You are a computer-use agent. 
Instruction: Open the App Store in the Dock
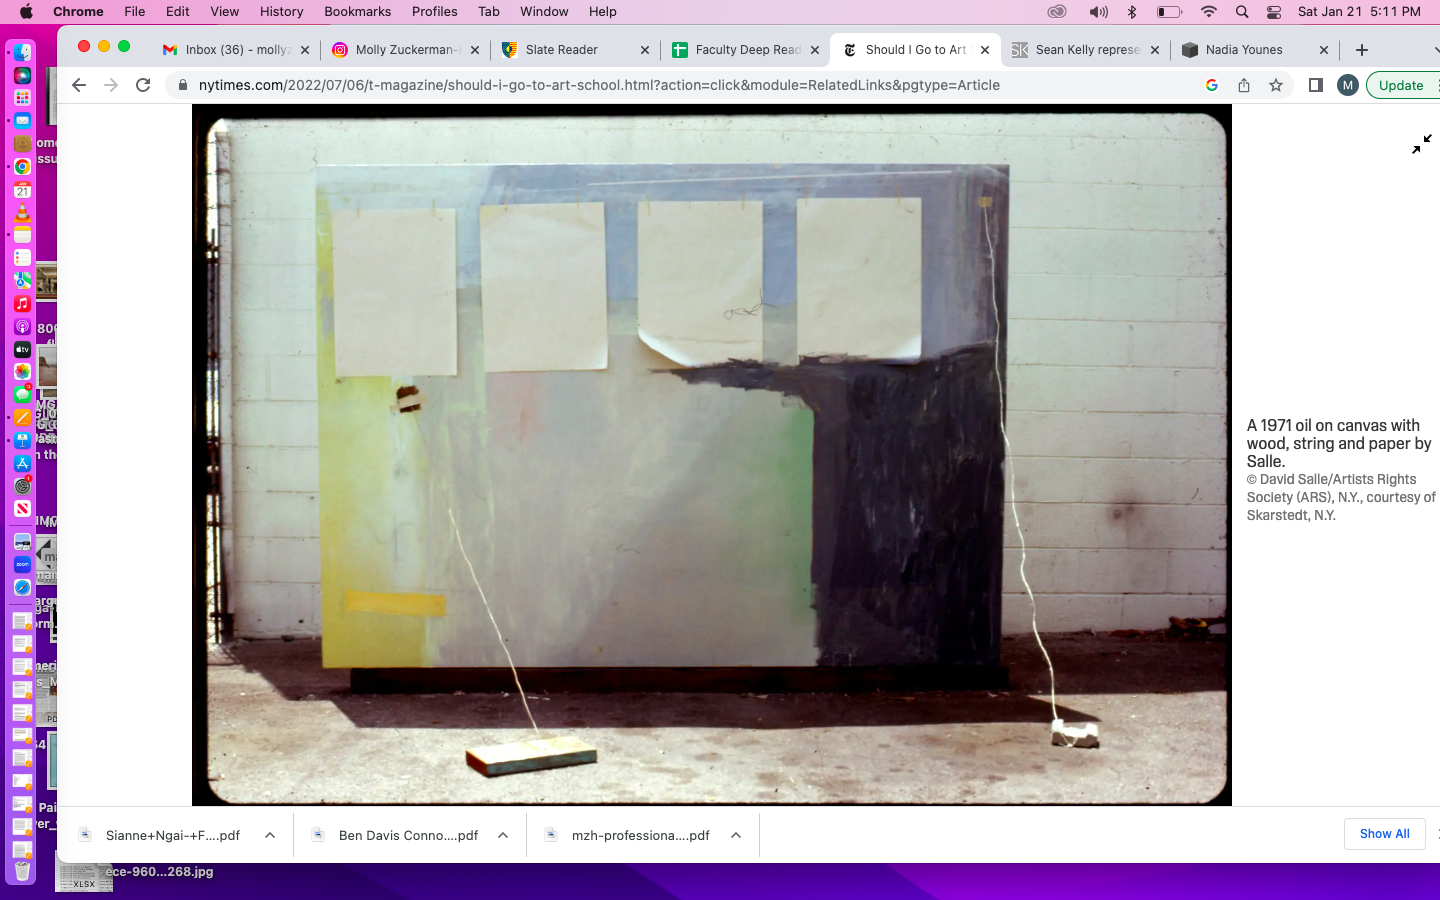(22, 463)
